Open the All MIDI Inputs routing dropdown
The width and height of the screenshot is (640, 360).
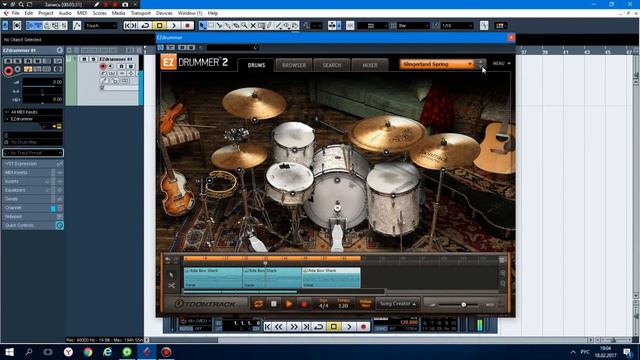coord(33,112)
